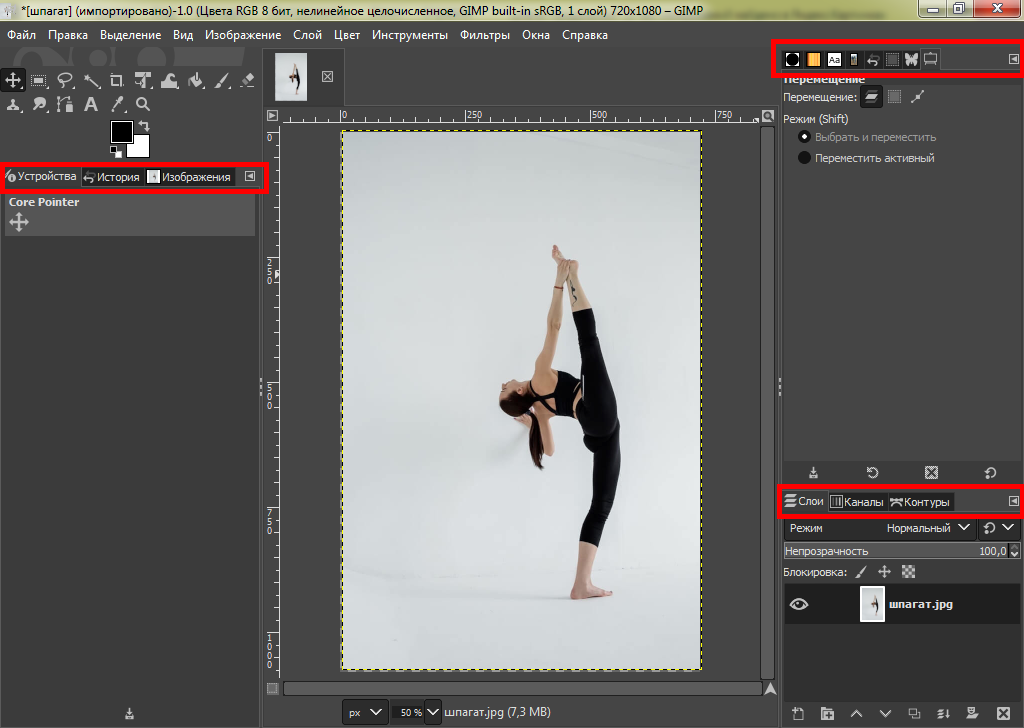Screen dimensions: 1024x728
Task: Activate the Zoom magnifier tool
Action: (x=143, y=104)
